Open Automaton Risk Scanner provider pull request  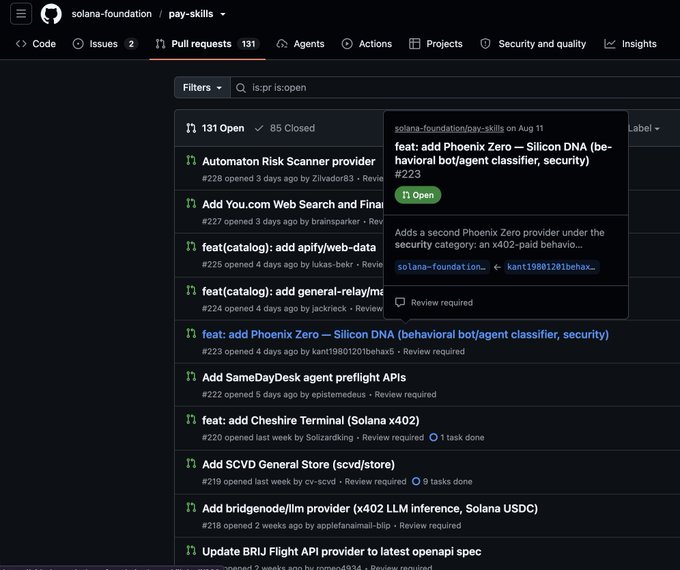(x=288, y=161)
